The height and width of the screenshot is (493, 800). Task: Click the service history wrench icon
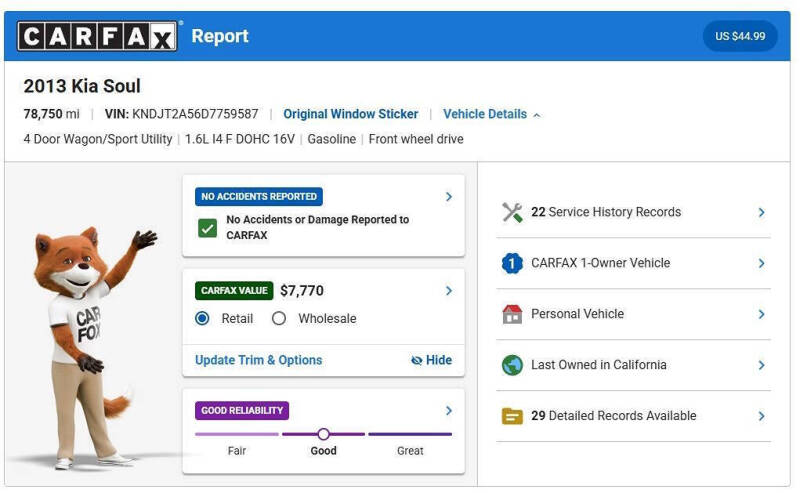512,212
